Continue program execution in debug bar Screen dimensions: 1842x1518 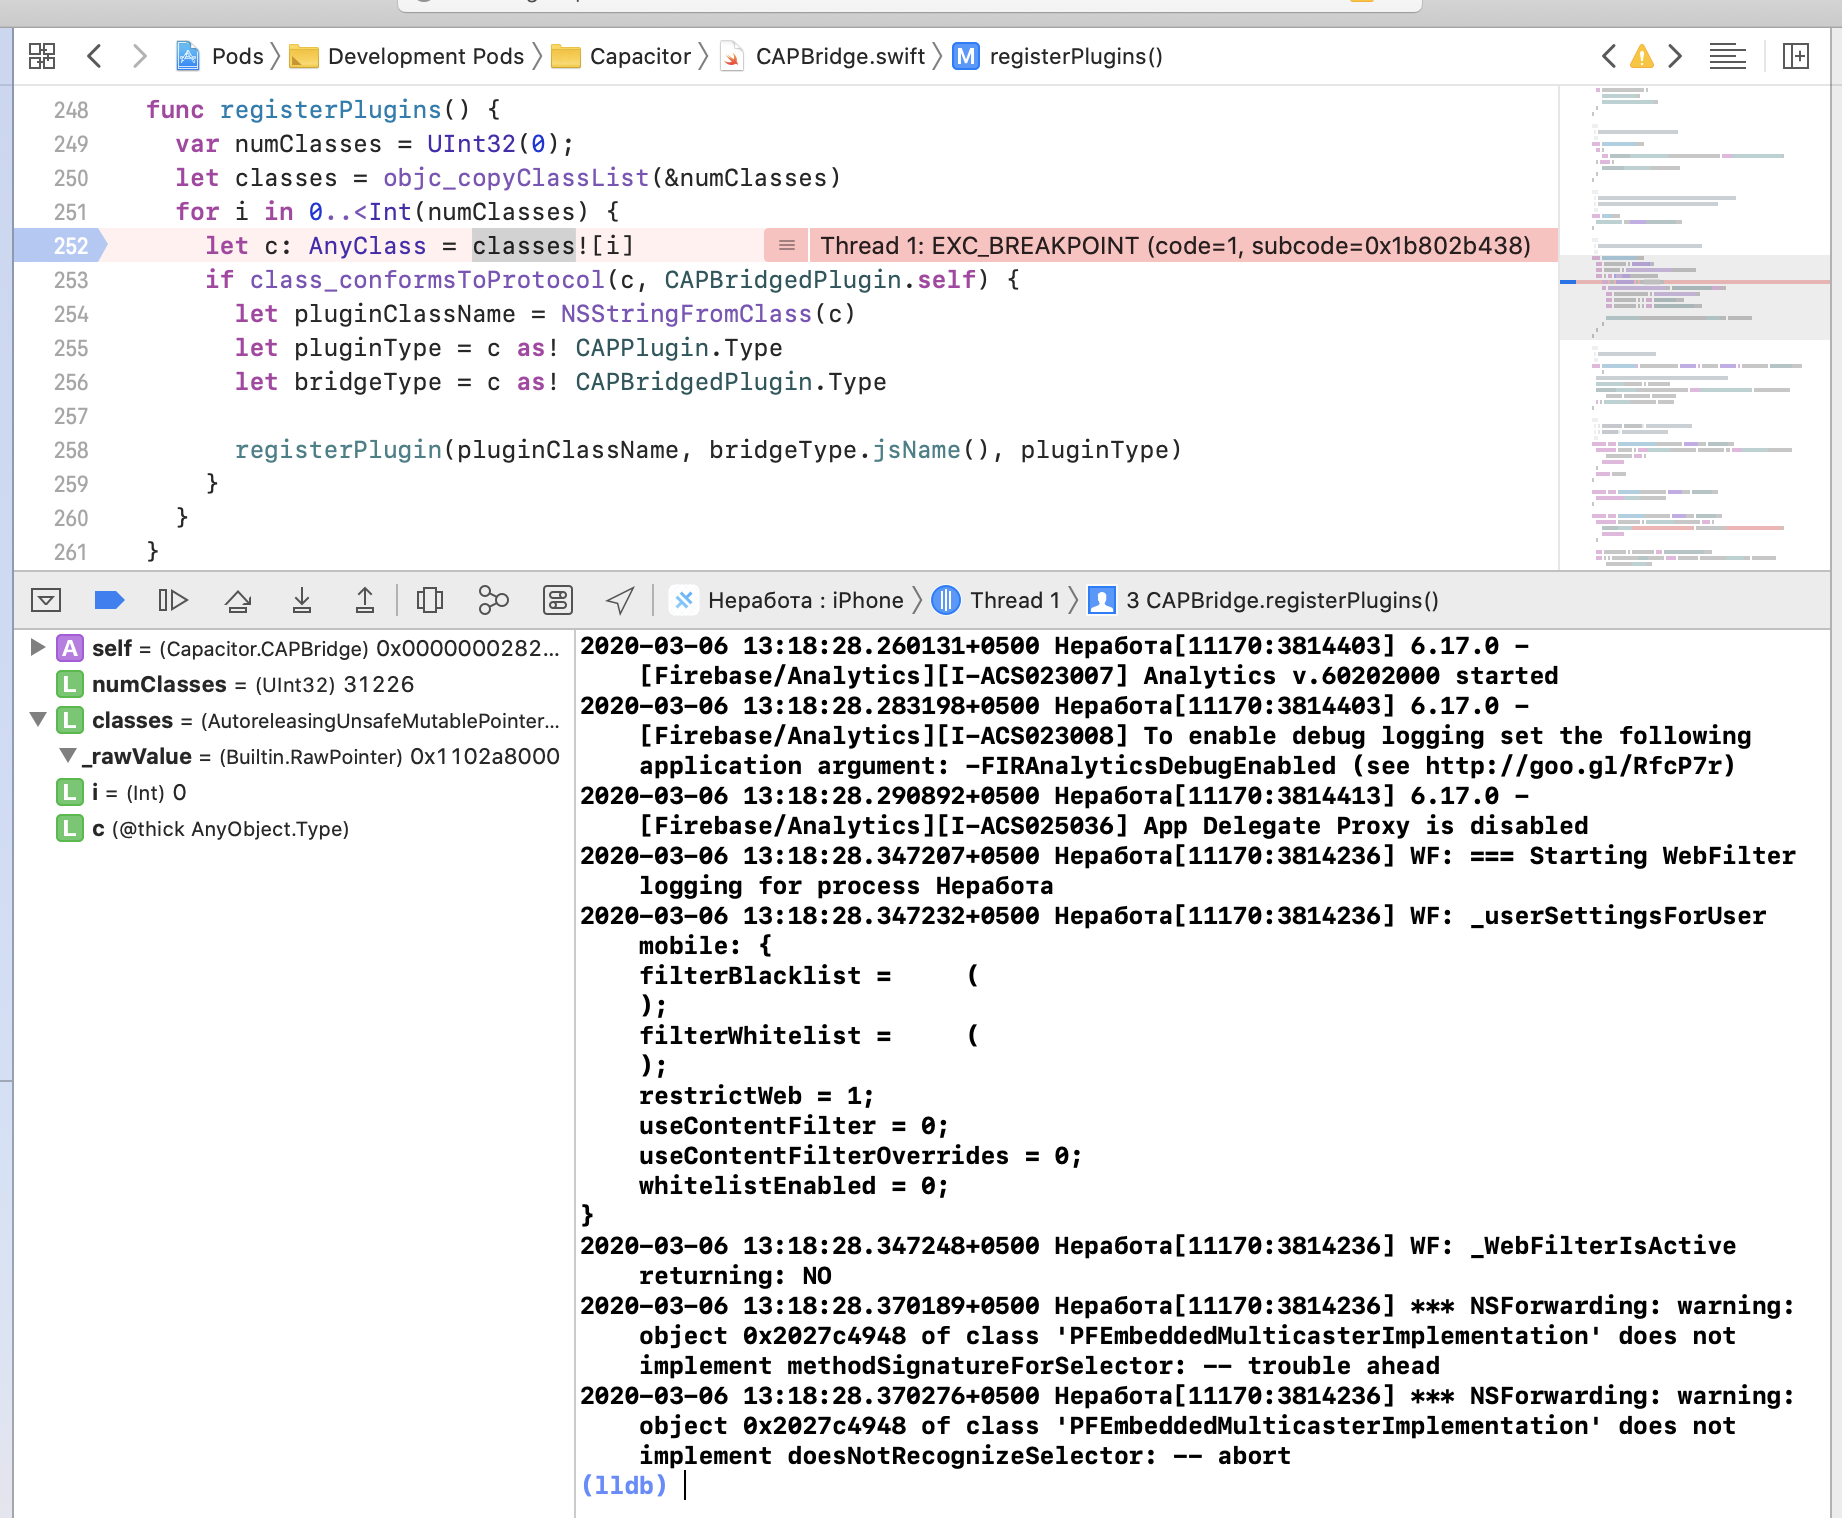[x=172, y=600]
